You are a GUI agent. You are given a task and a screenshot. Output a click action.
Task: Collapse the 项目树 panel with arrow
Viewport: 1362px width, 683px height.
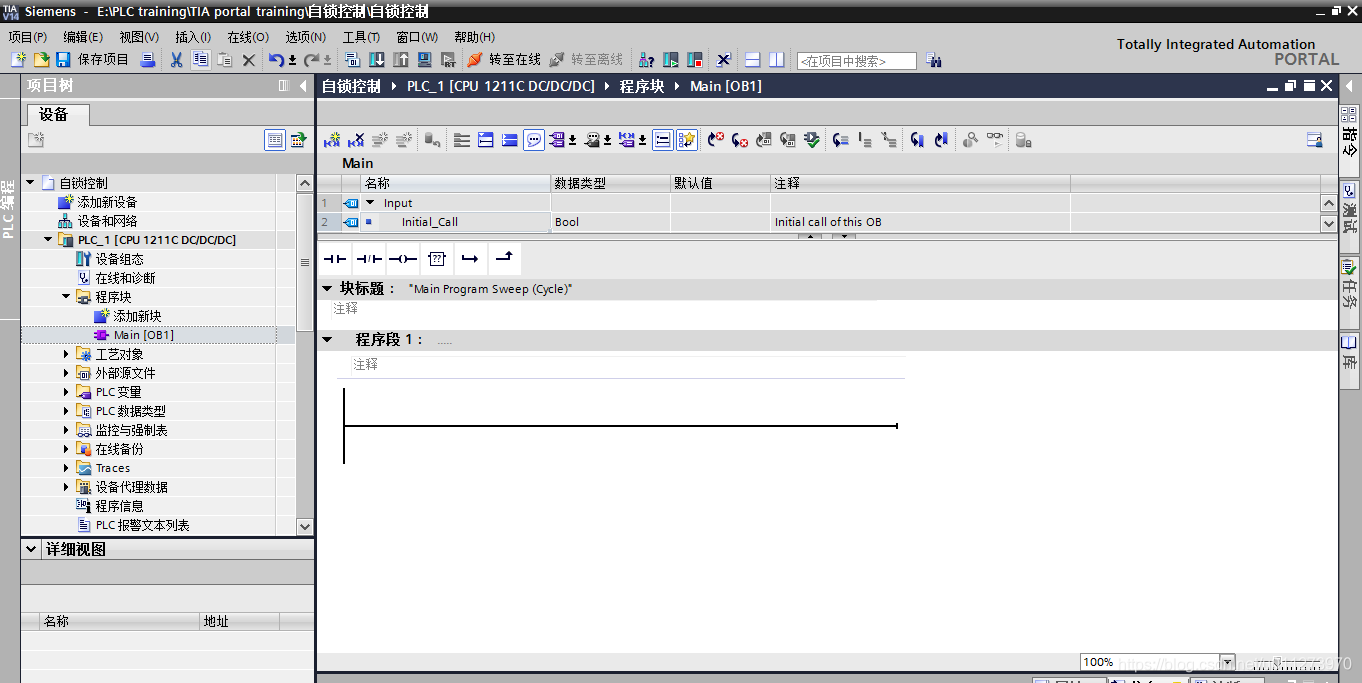303,86
